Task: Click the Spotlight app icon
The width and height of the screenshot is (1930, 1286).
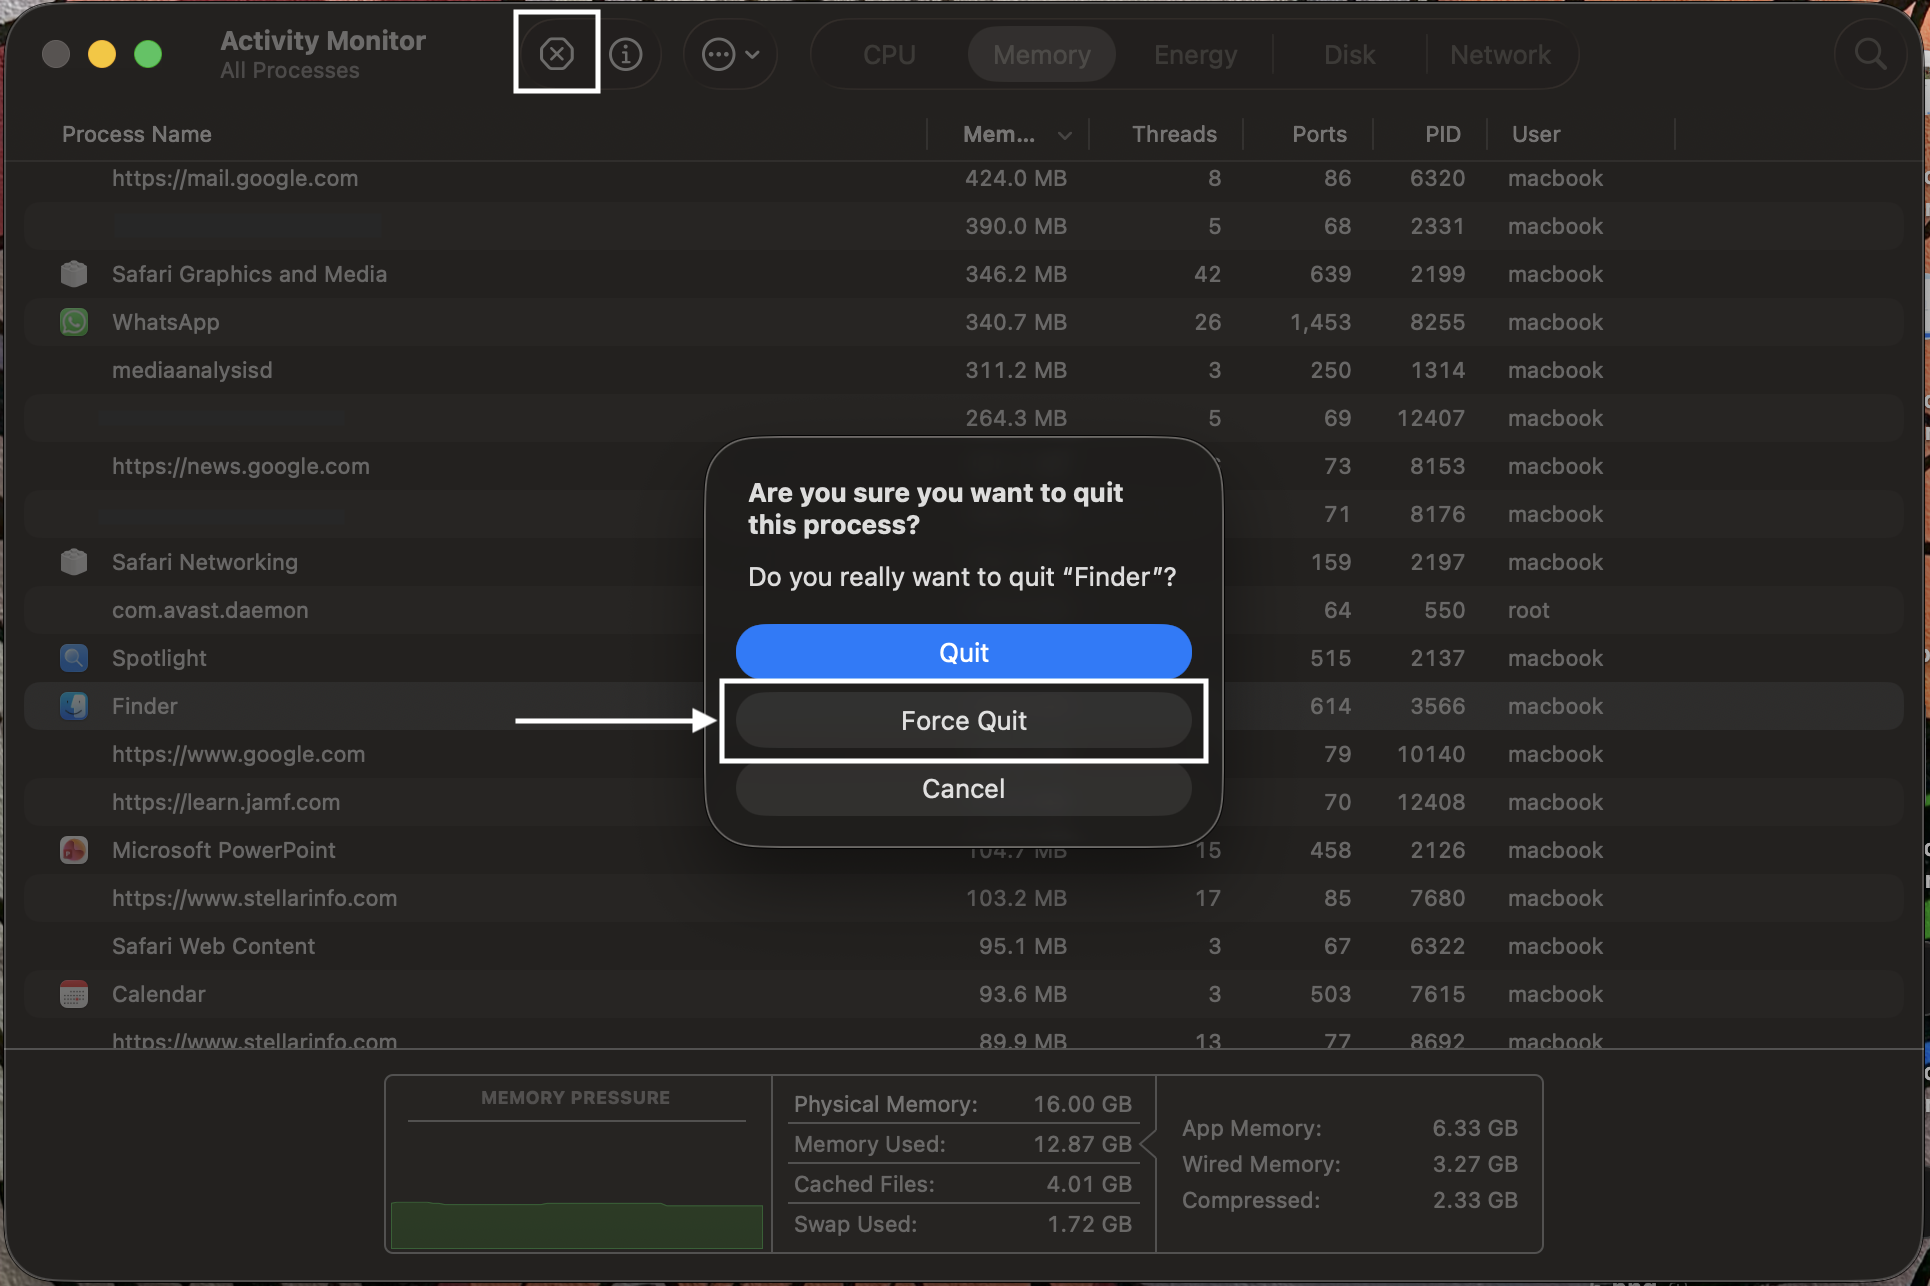Action: (73, 658)
